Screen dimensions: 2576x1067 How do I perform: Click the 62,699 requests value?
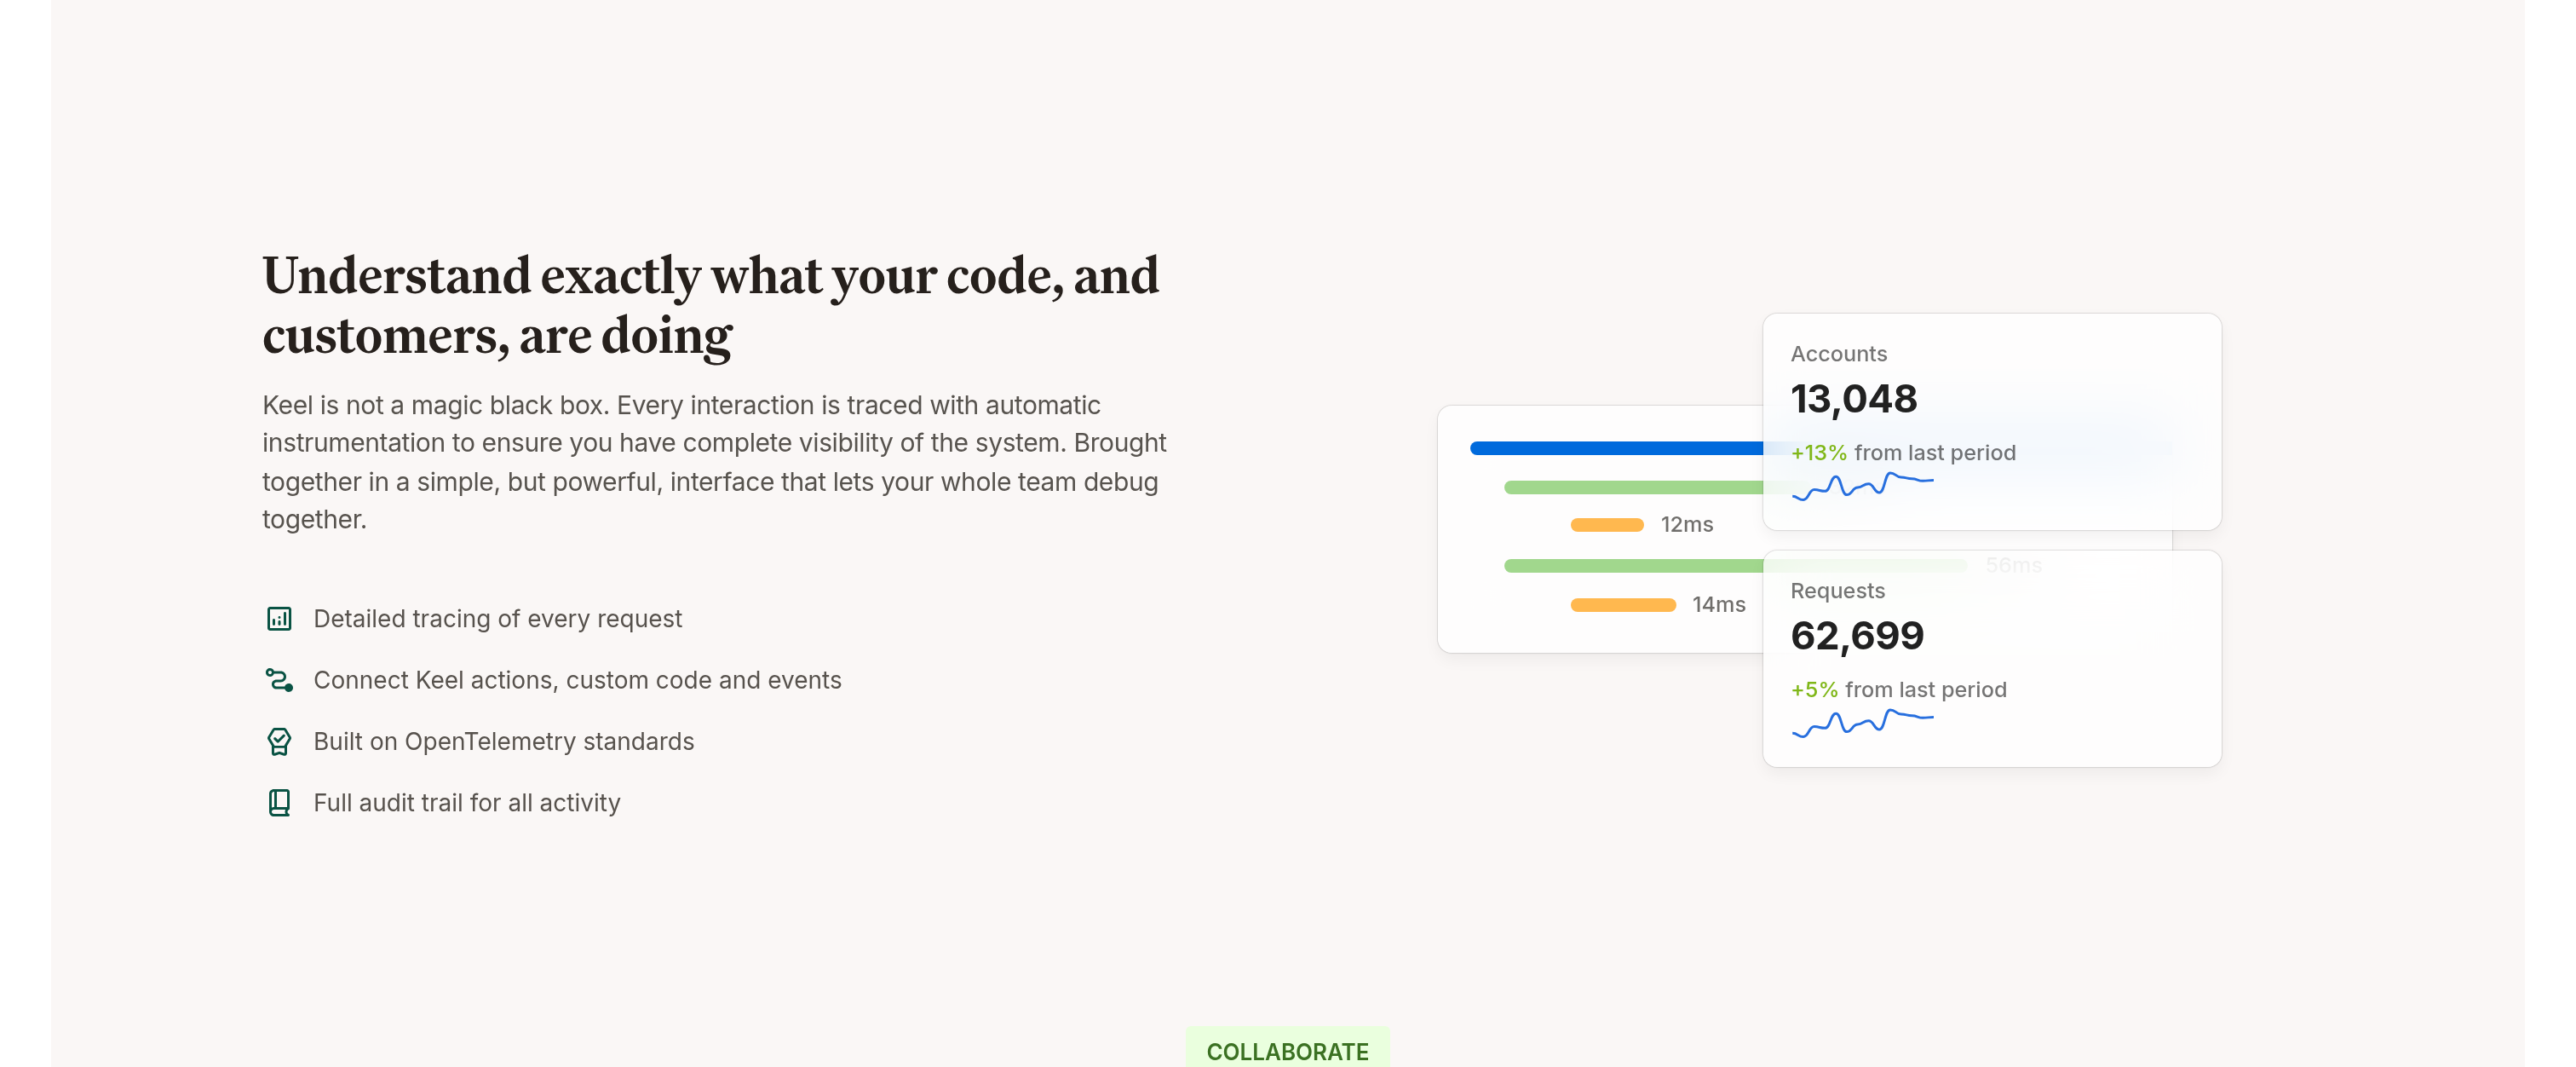point(1857,637)
